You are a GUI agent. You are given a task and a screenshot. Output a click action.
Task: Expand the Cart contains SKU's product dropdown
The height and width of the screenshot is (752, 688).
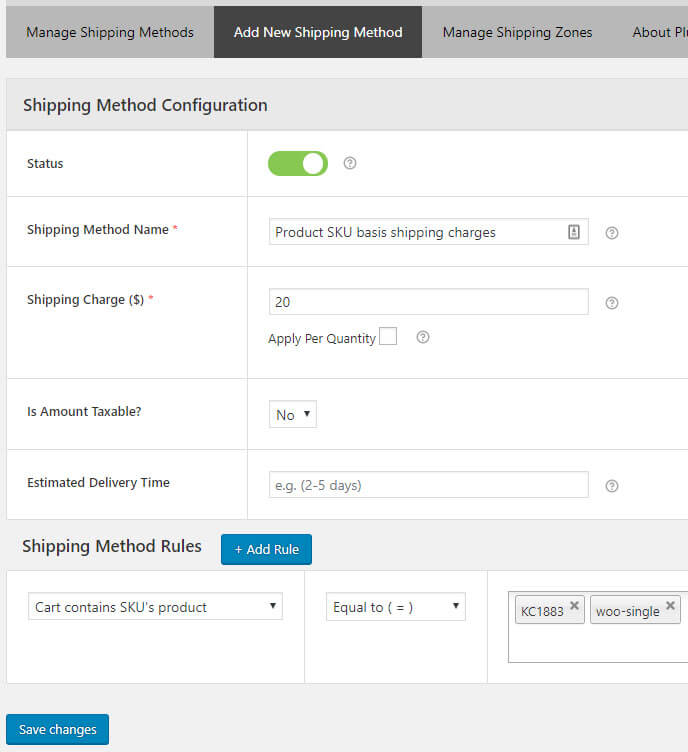tap(155, 607)
